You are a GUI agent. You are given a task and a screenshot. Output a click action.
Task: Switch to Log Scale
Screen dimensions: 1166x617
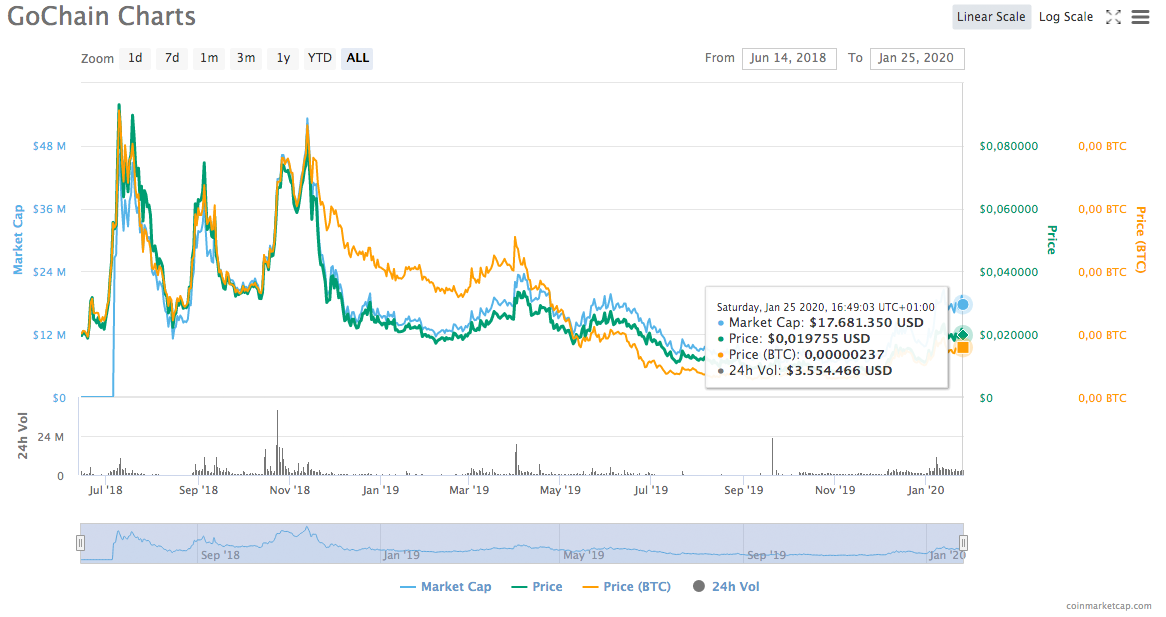coord(1065,16)
